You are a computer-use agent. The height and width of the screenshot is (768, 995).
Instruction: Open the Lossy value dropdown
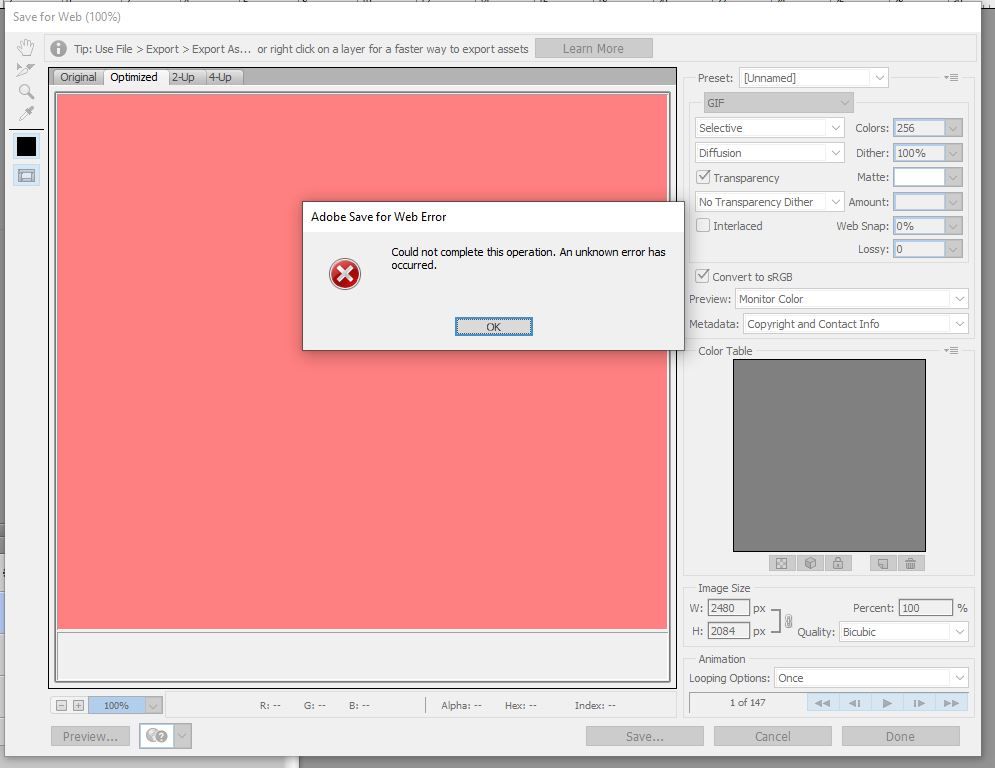coord(952,249)
